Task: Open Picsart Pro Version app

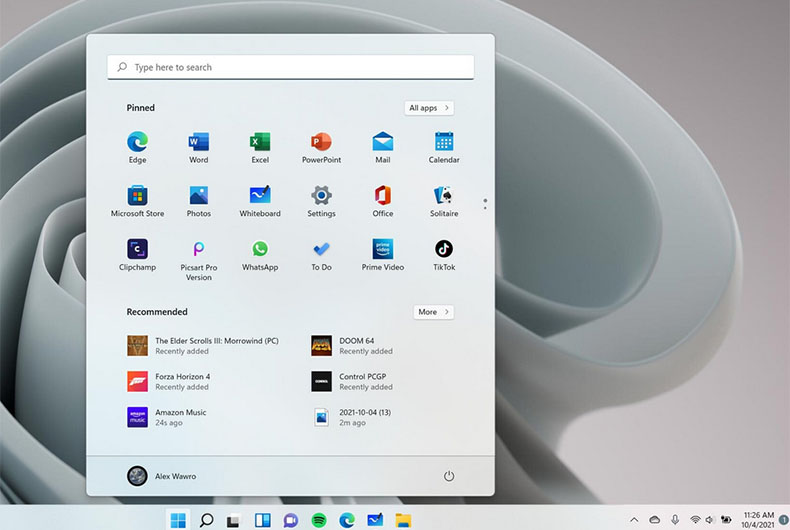Action: tap(199, 259)
